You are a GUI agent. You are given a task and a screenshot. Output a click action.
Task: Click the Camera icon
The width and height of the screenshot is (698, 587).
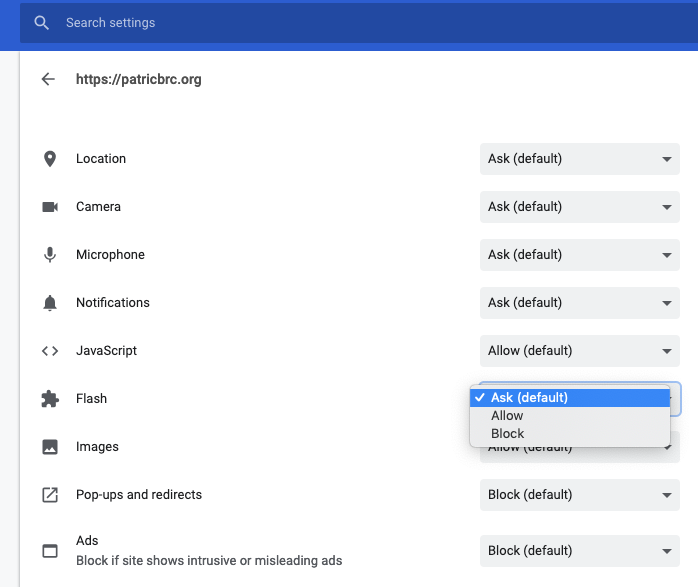tap(49, 207)
